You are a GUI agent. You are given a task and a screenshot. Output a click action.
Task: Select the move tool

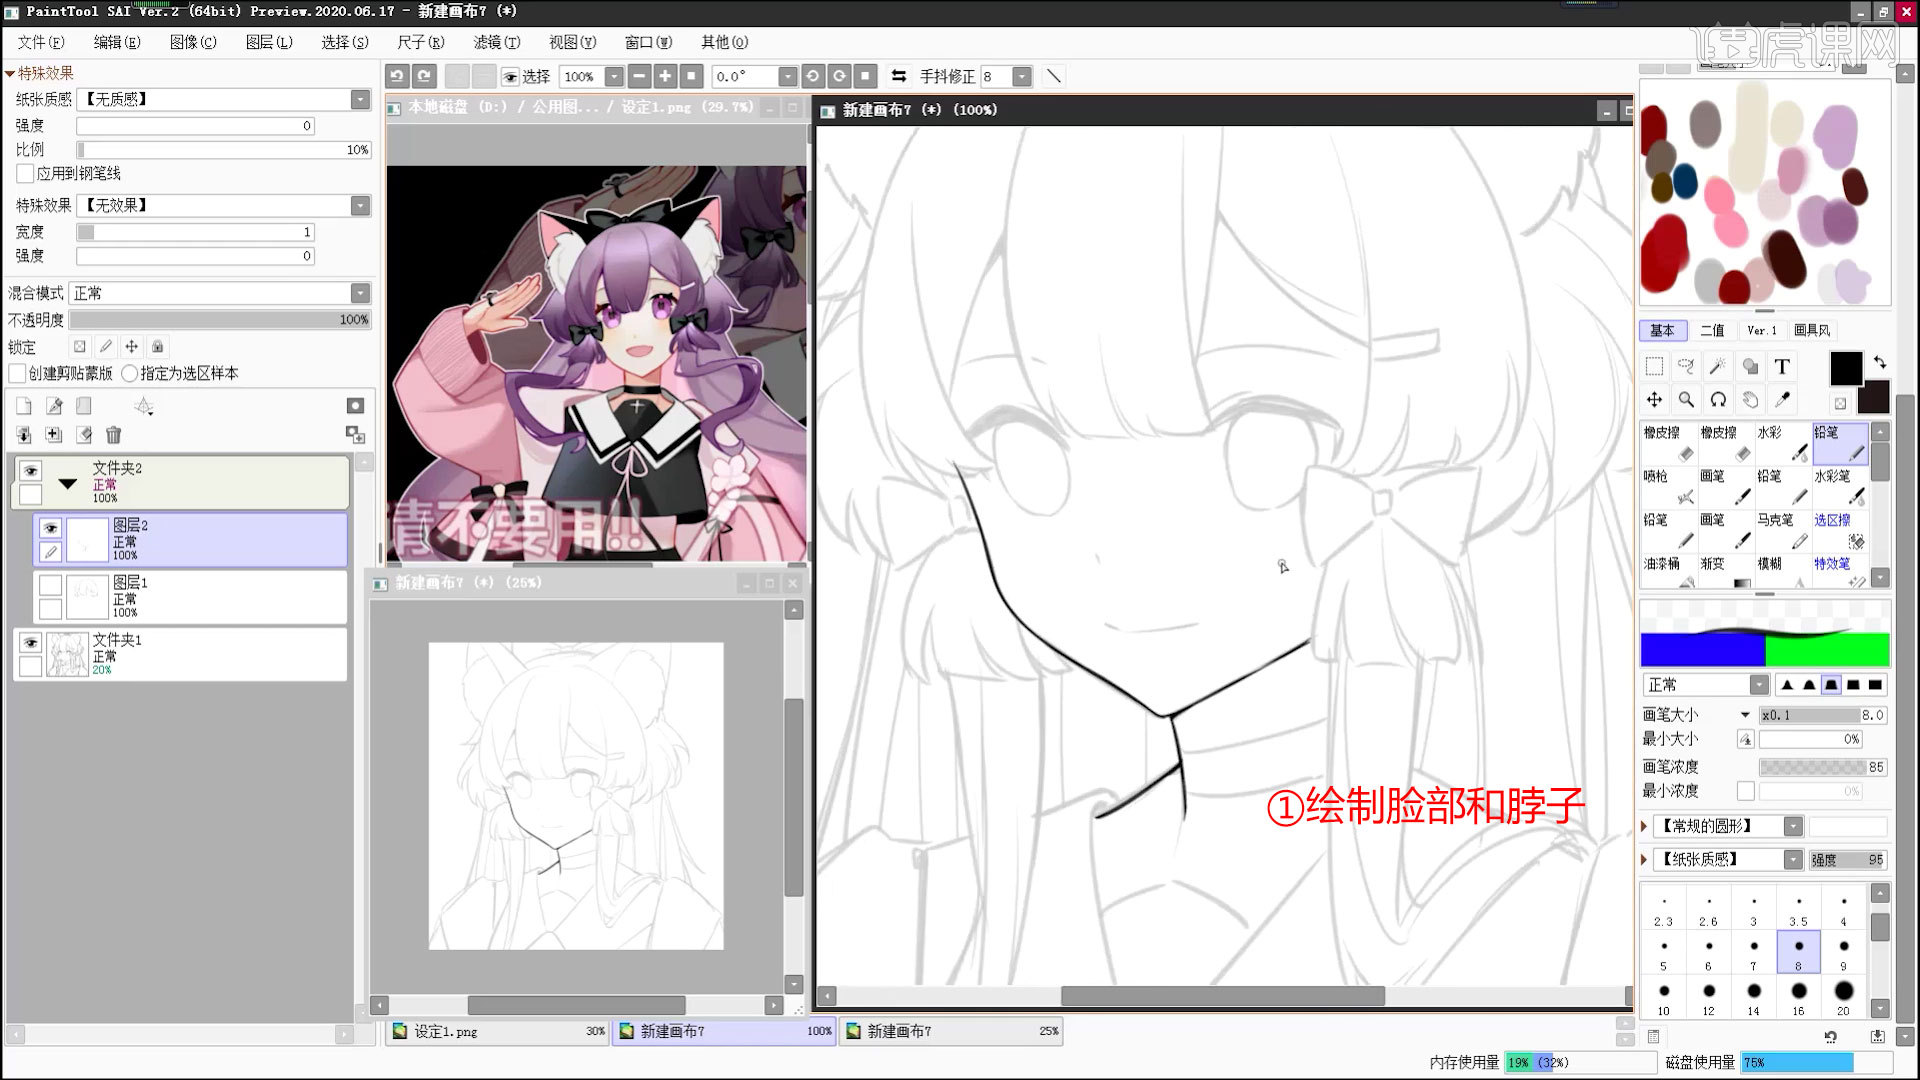[x=1654, y=400]
